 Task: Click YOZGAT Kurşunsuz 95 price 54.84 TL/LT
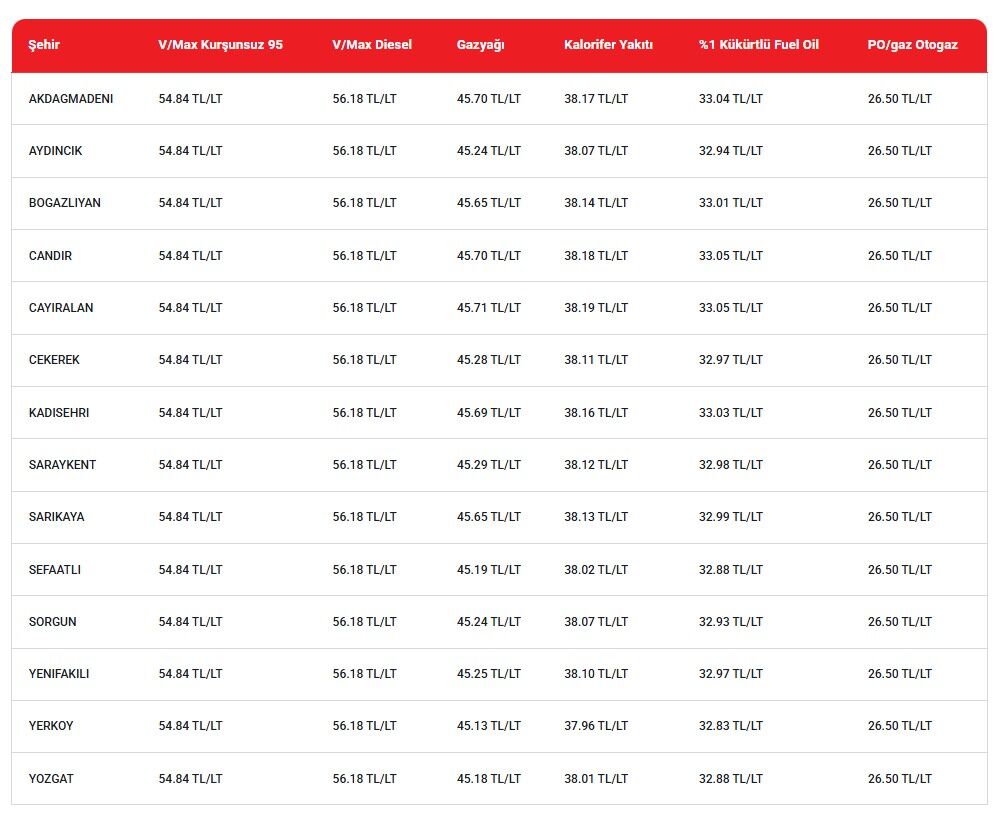pos(190,779)
